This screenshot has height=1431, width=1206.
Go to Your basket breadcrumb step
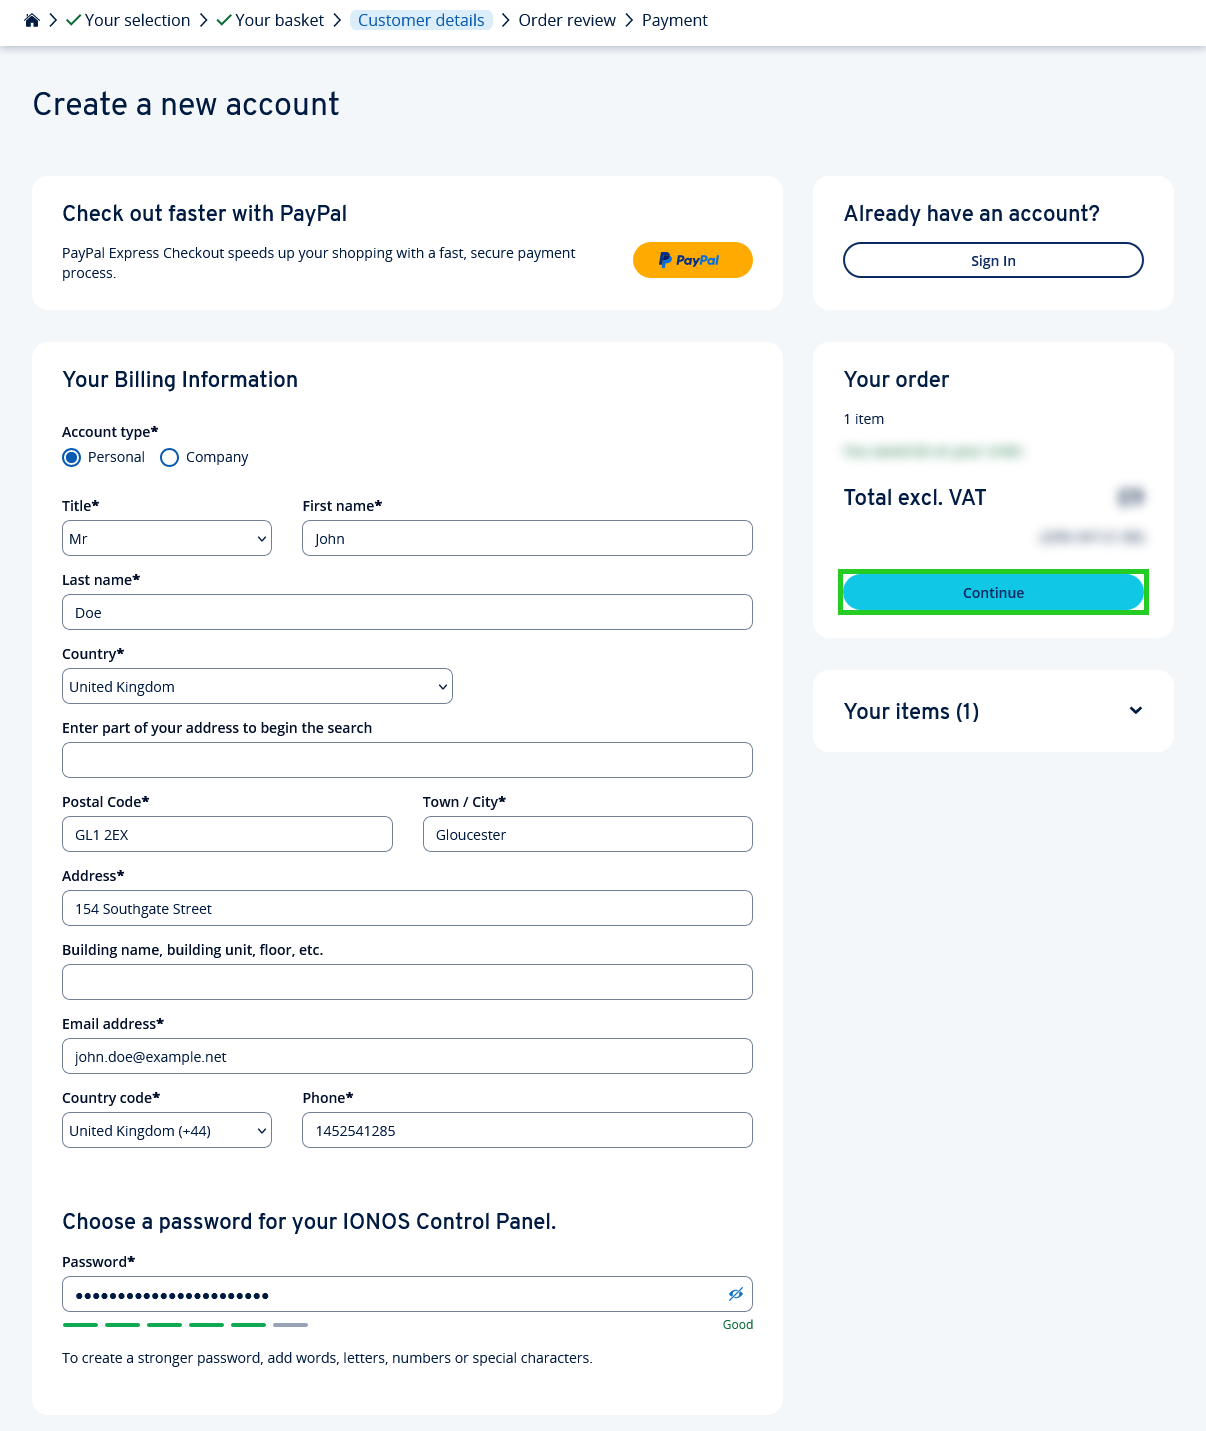[279, 20]
